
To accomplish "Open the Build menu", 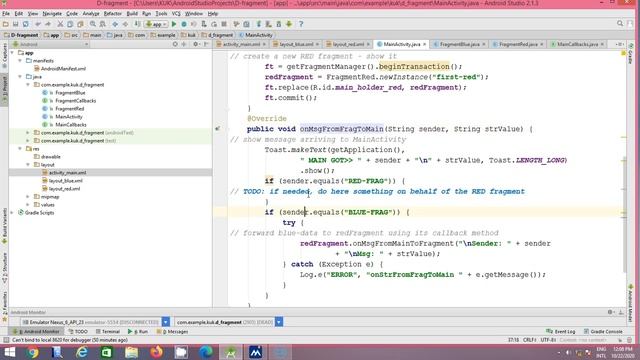I will [132, 13].
